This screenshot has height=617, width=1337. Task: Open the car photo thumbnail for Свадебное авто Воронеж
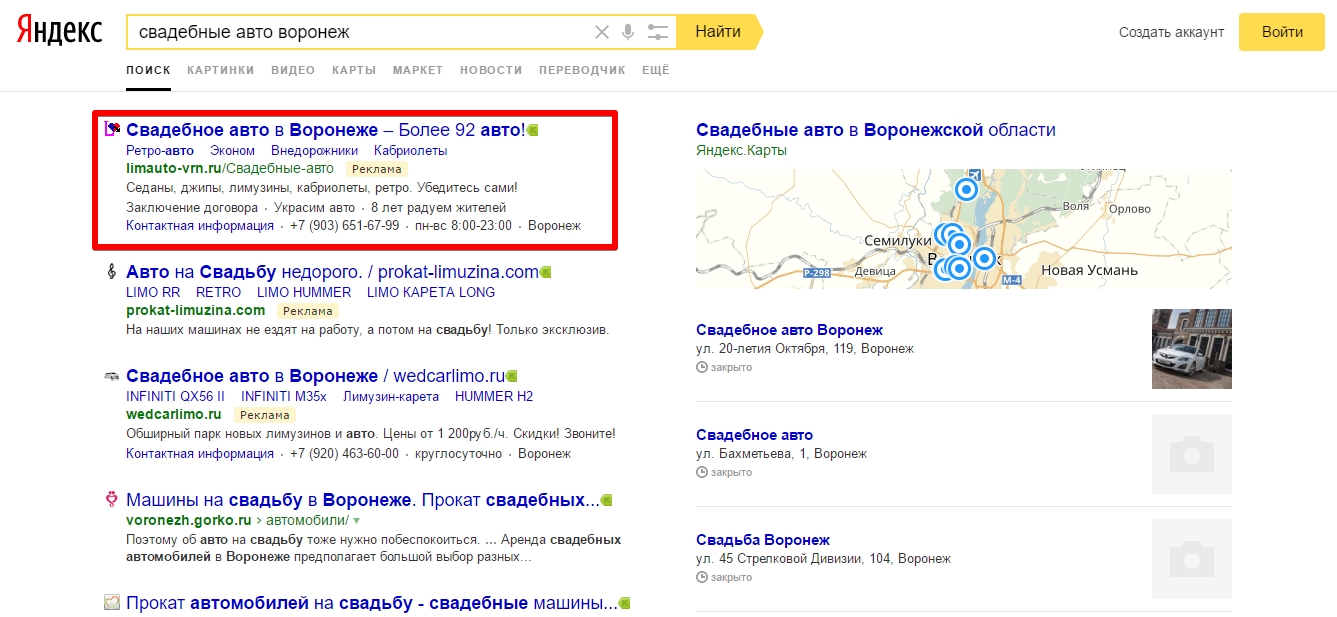[x=1192, y=349]
